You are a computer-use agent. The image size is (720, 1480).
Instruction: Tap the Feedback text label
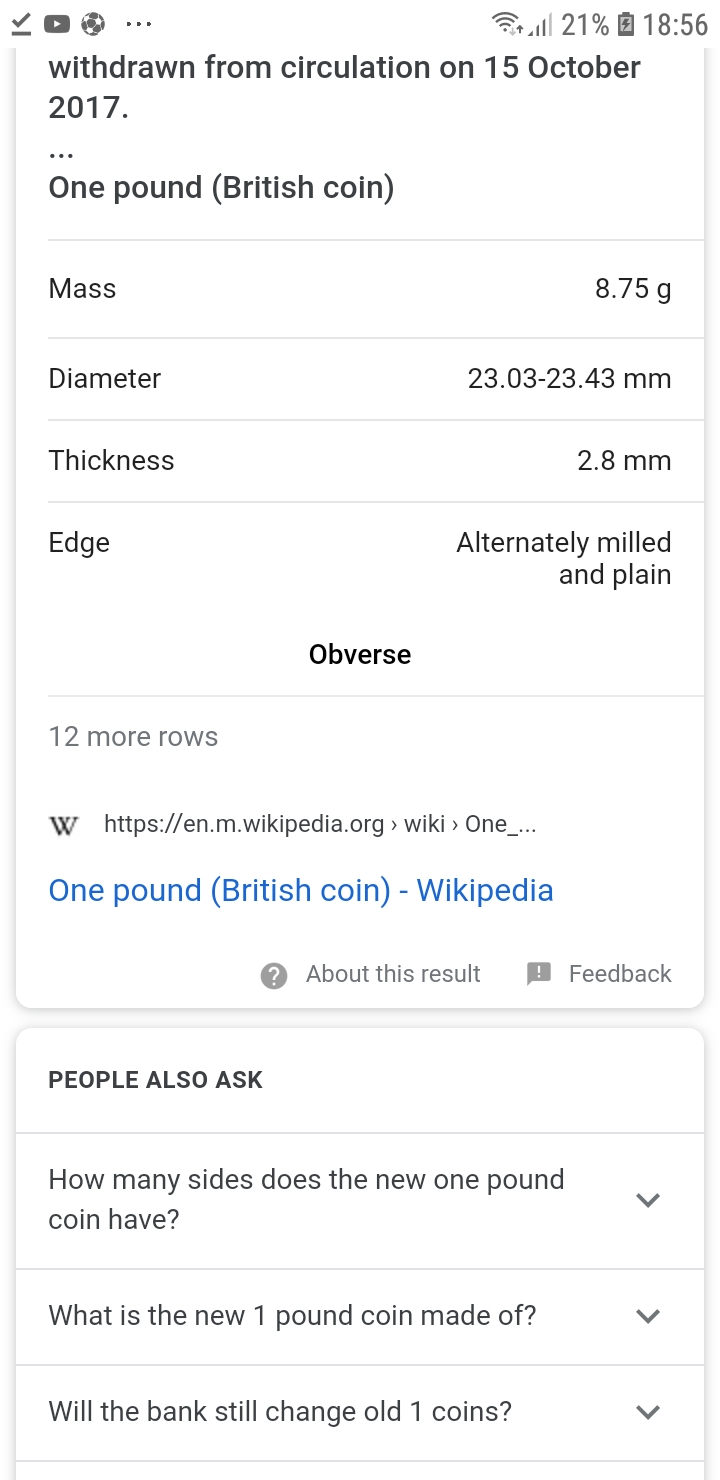[x=620, y=974]
